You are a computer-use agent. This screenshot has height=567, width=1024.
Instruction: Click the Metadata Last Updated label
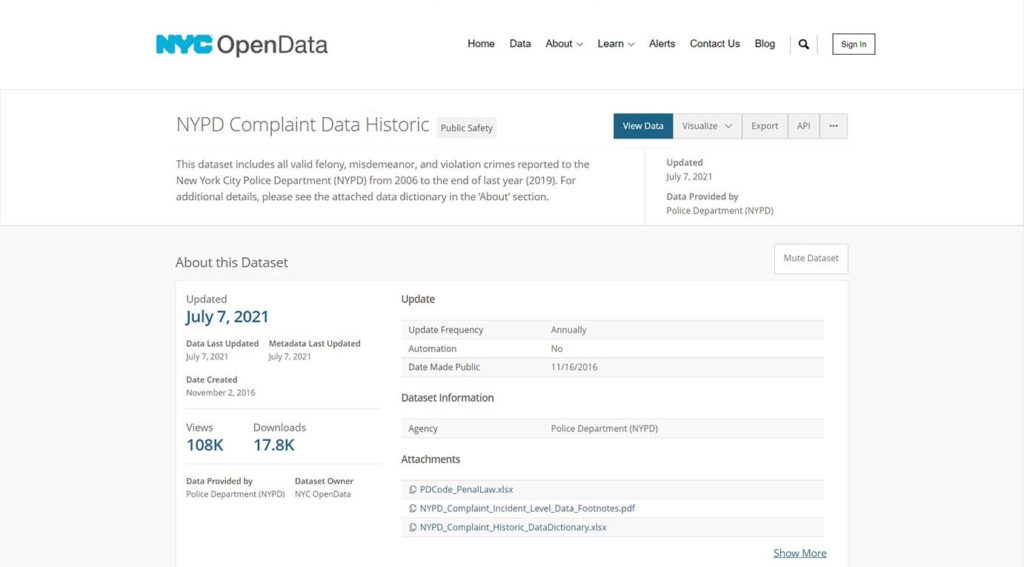(314, 344)
